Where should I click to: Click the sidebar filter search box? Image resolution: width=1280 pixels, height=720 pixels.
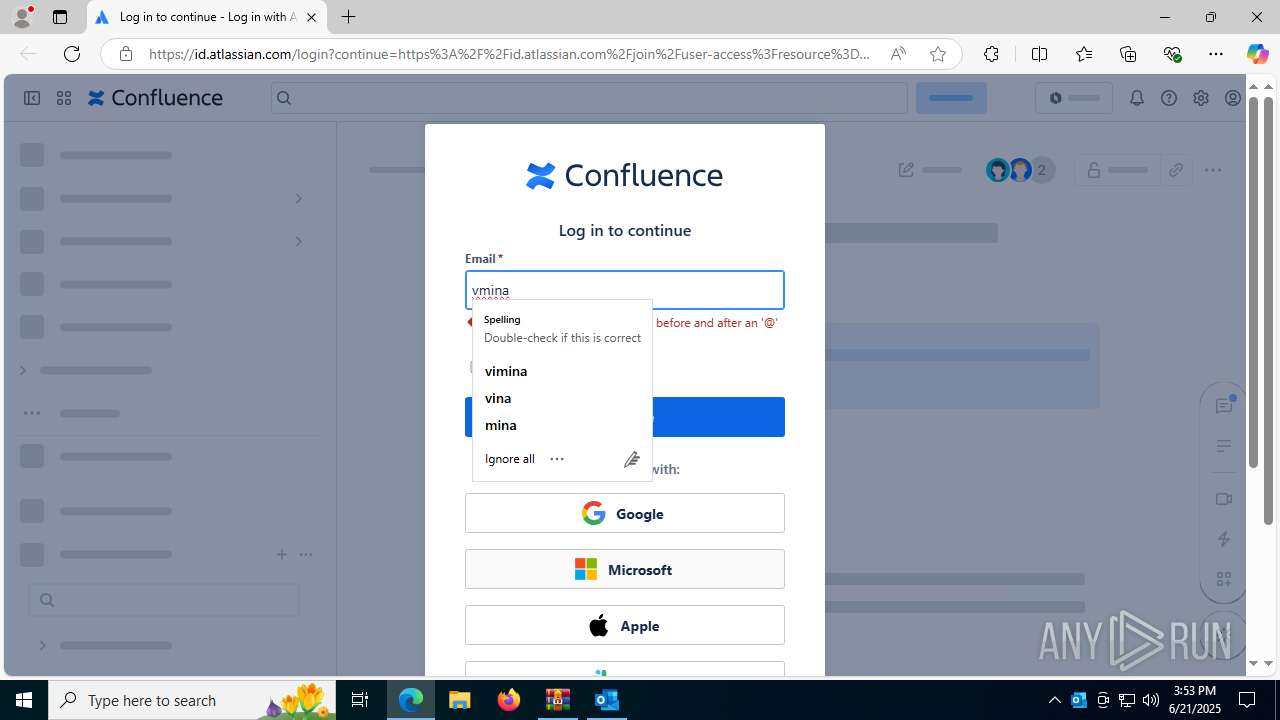(x=164, y=600)
